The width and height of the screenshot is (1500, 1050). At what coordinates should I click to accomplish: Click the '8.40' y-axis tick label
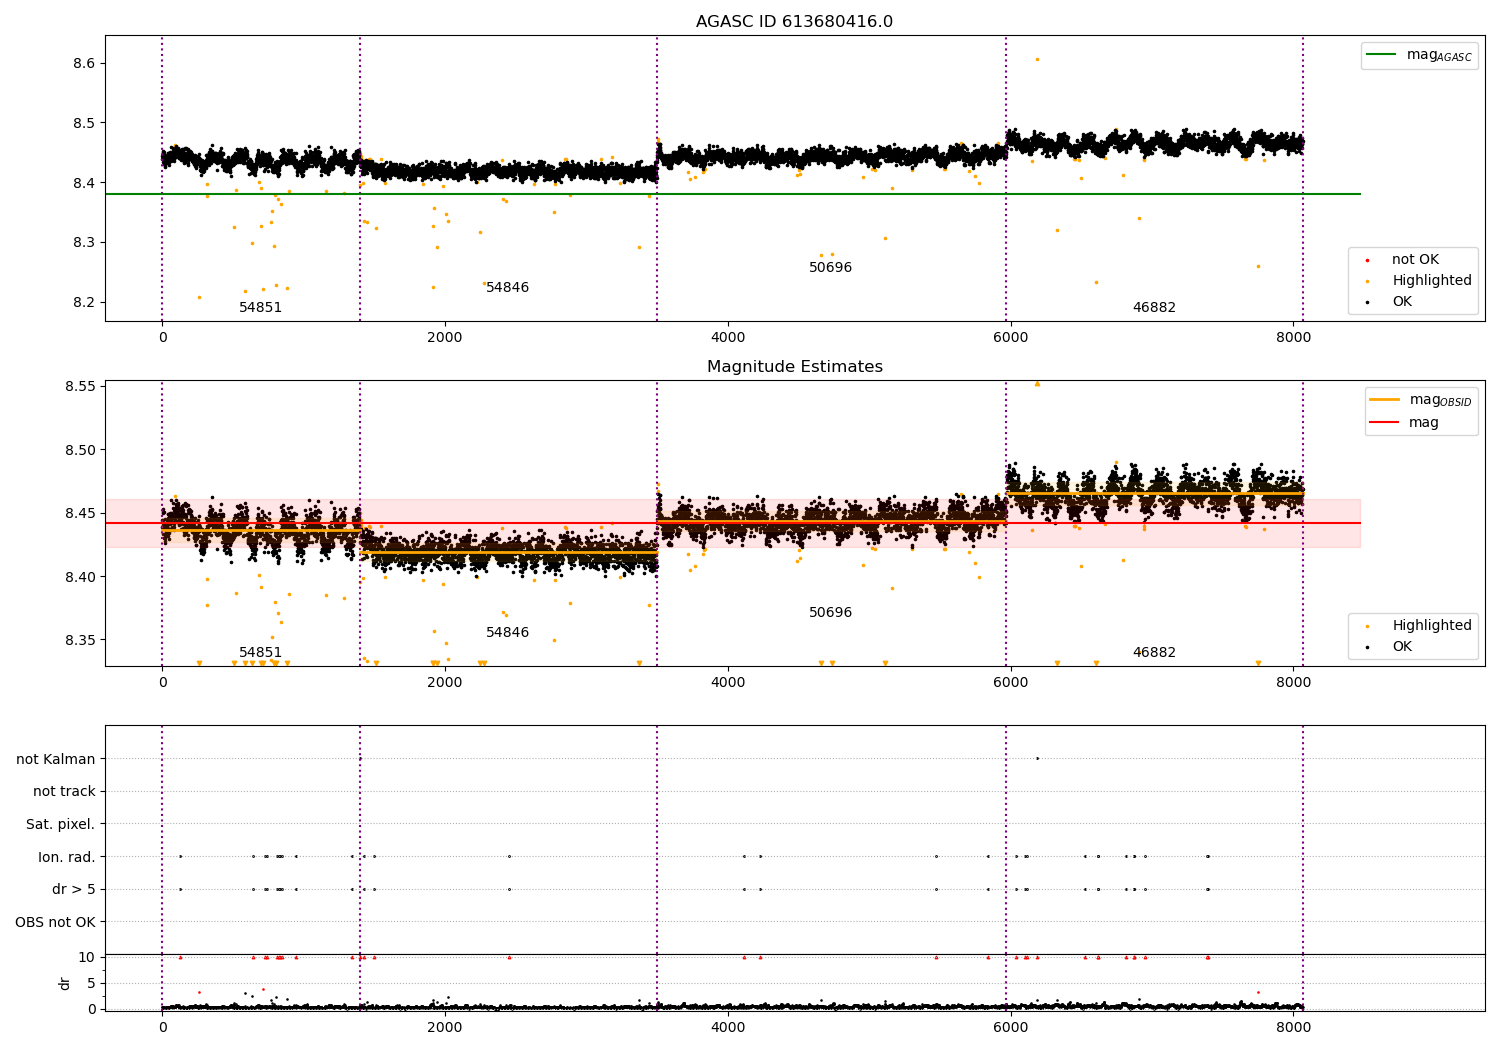(80, 577)
